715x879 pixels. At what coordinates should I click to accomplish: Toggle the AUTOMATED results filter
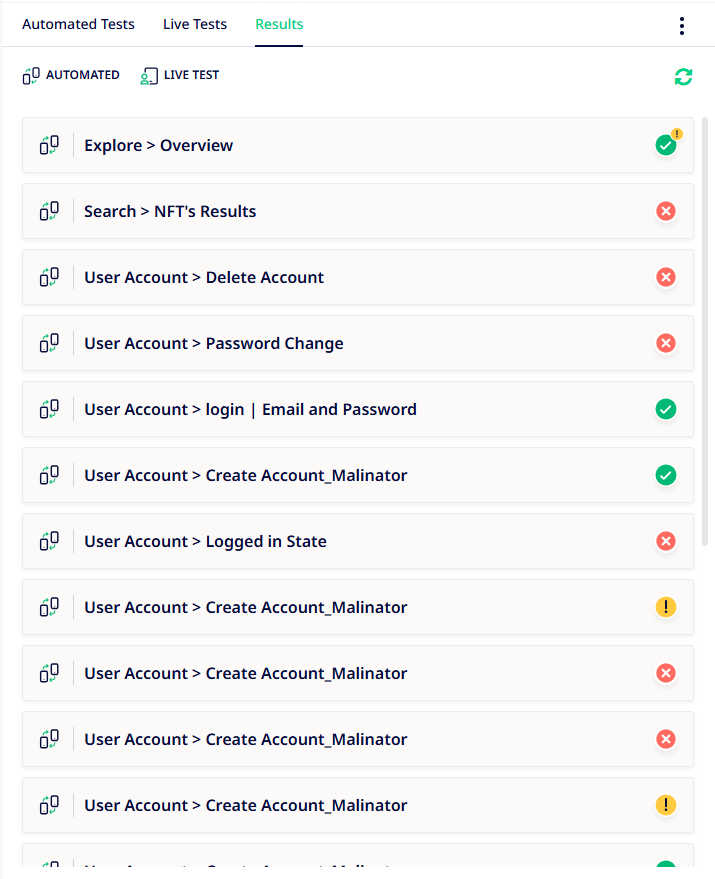pos(71,75)
